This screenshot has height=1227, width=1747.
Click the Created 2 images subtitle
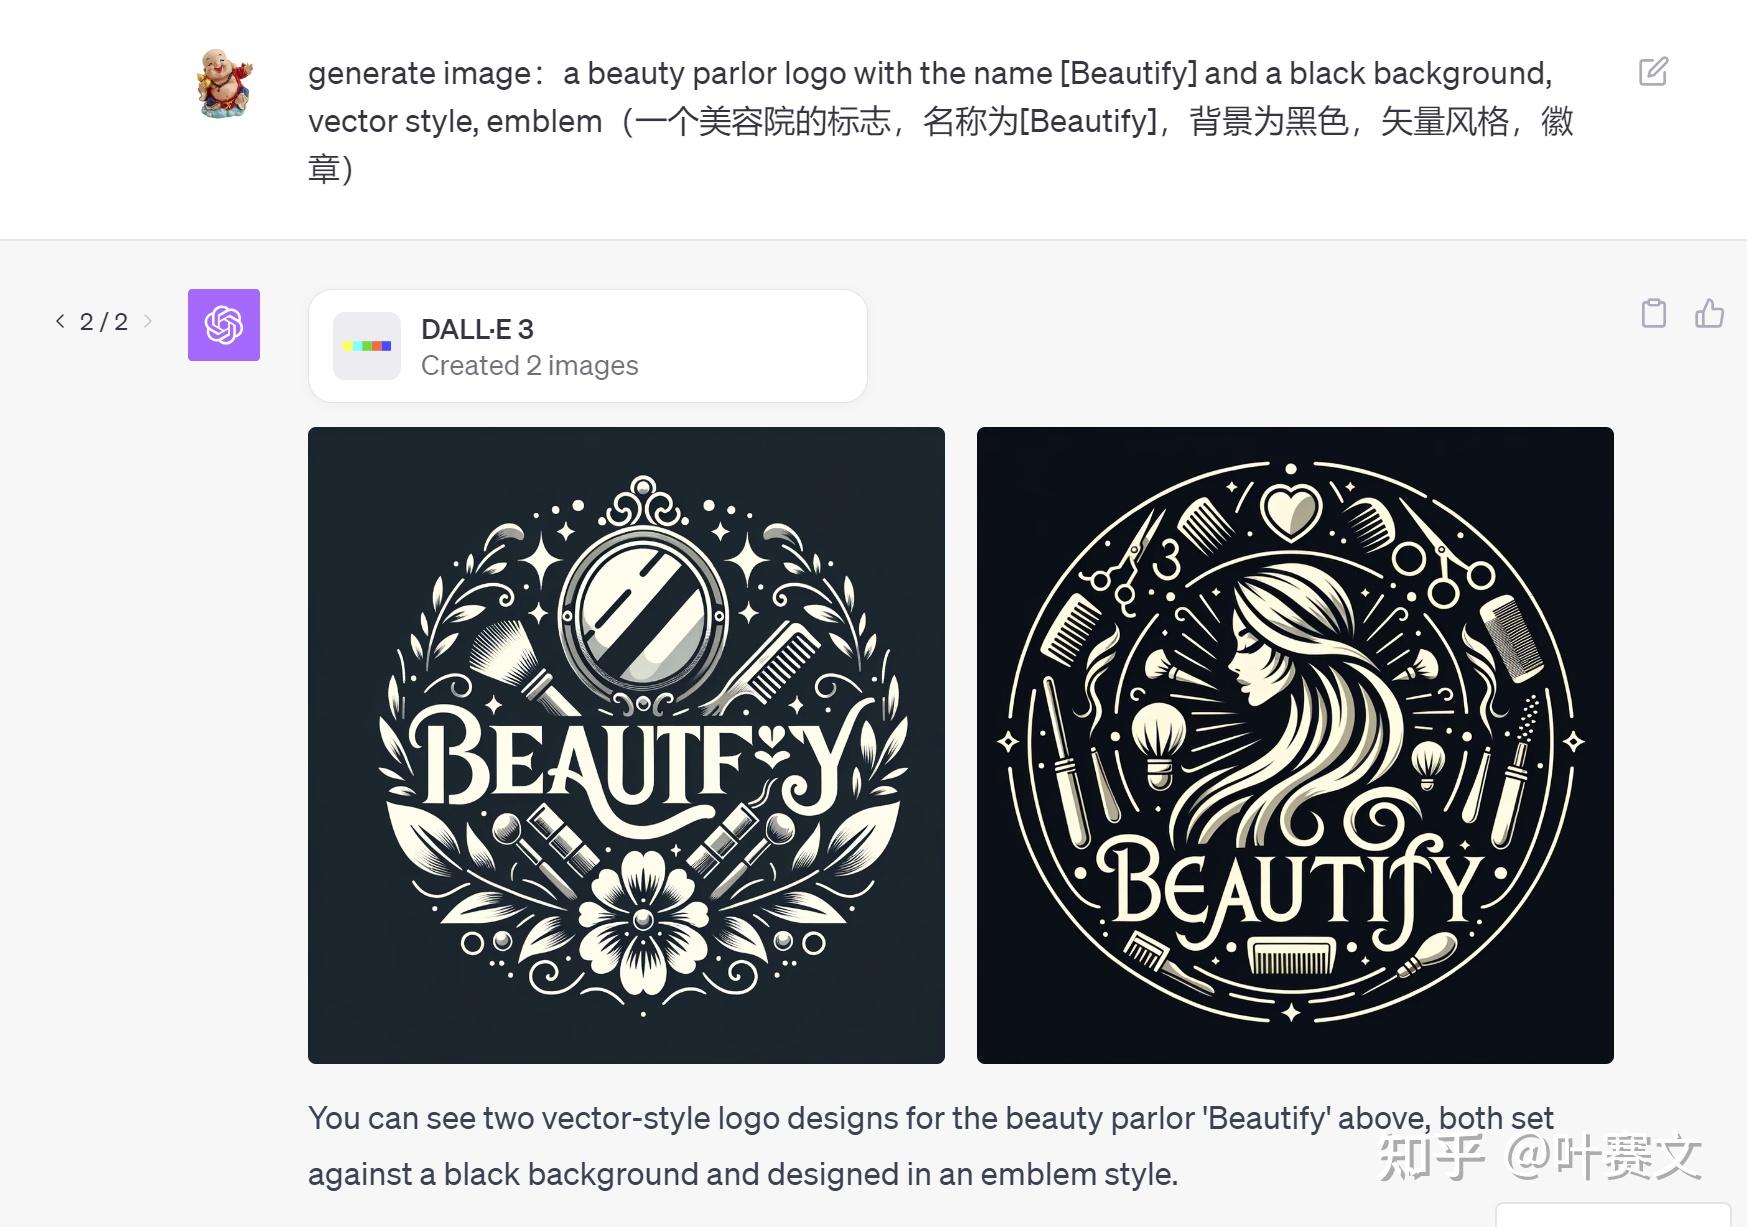point(529,366)
